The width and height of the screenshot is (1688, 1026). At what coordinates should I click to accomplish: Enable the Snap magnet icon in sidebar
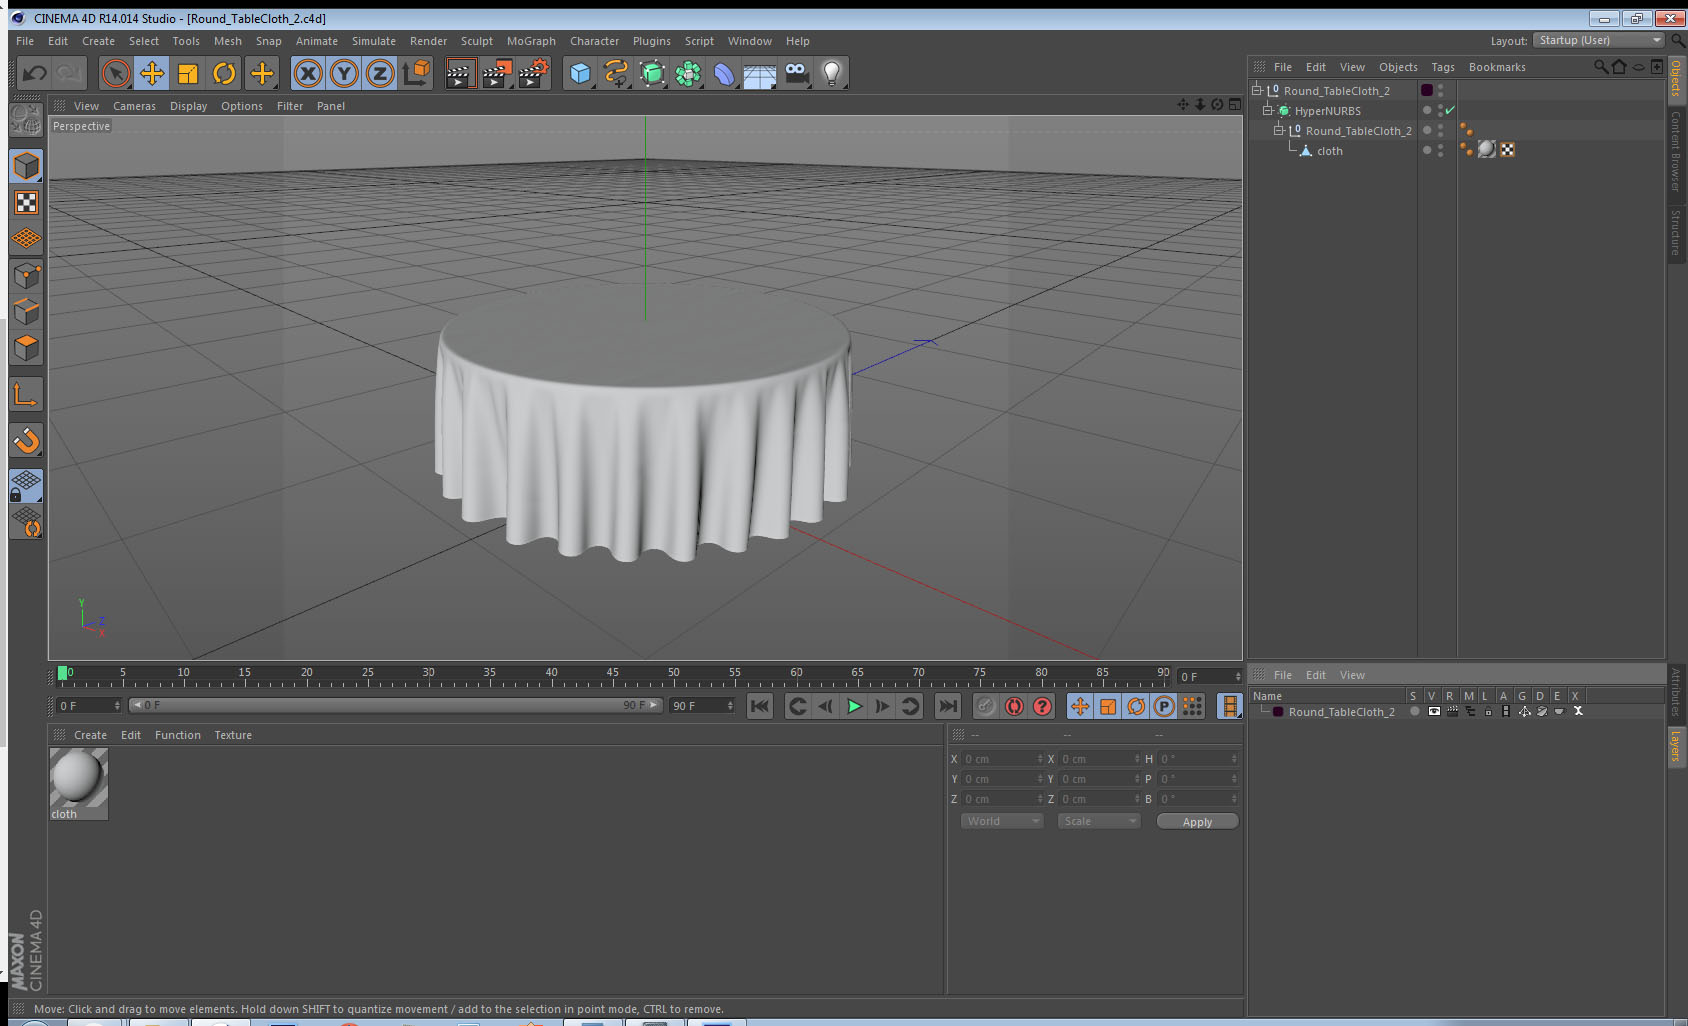[26, 440]
